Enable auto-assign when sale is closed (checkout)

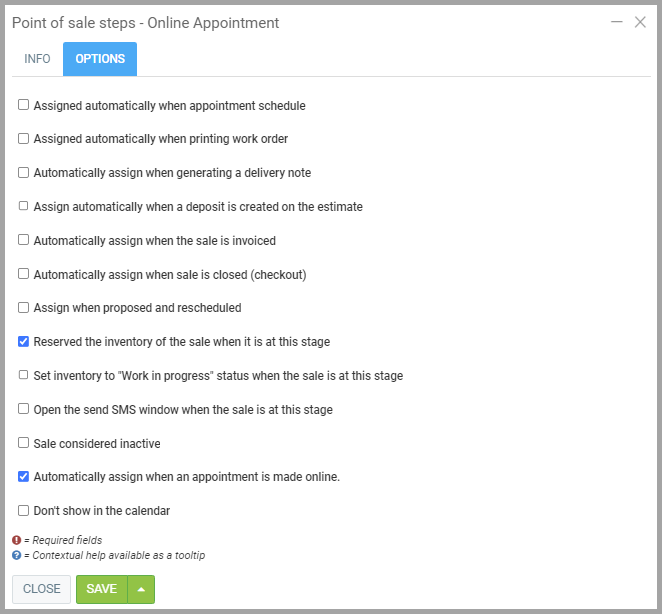tap(24, 274)
